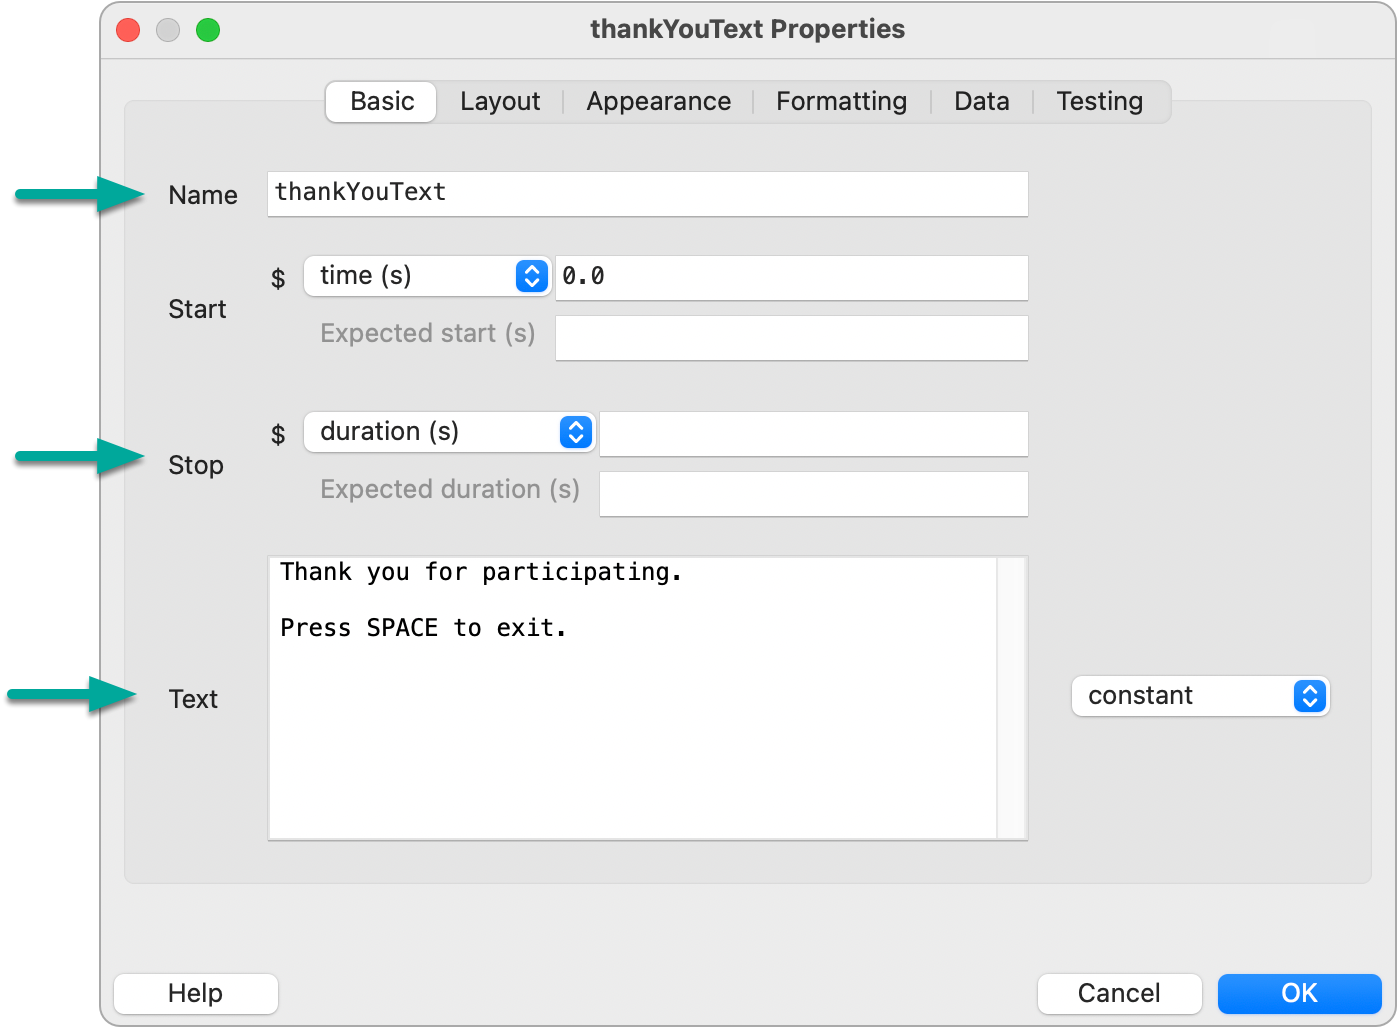Screen dimensions: 1398x1028
Task: Go to the Data tab
Action: point(981,101)
